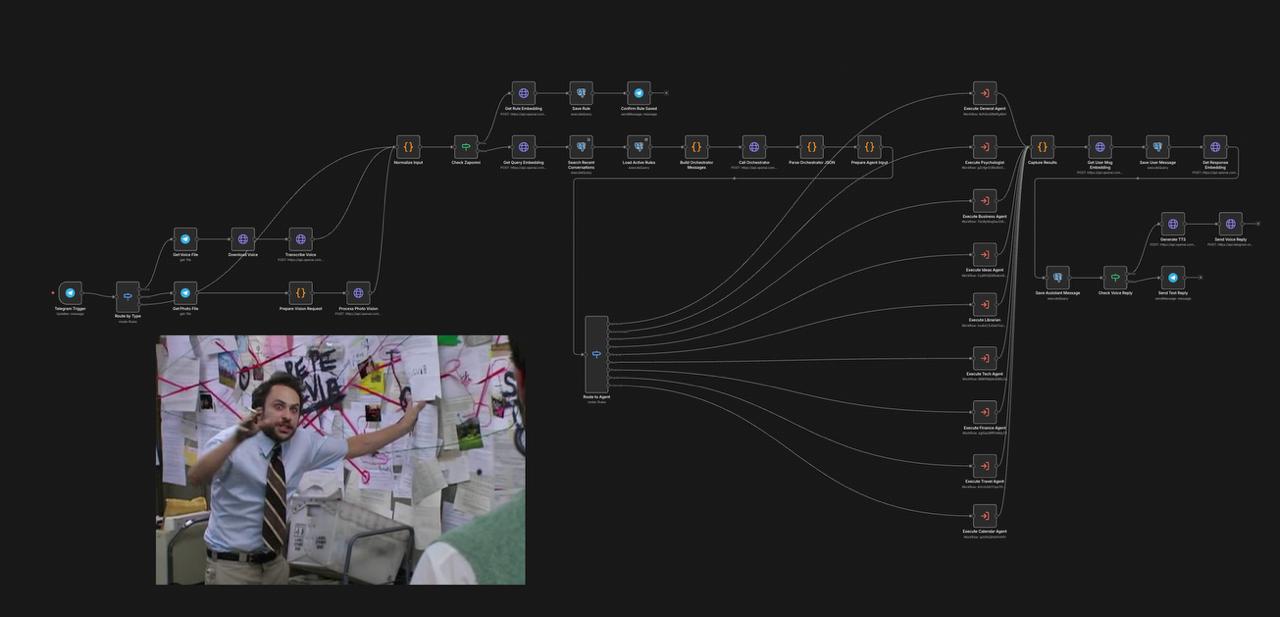Open the Get Response Embedding node
This screenshot has height=617, width=1280.
[1215, 147]
